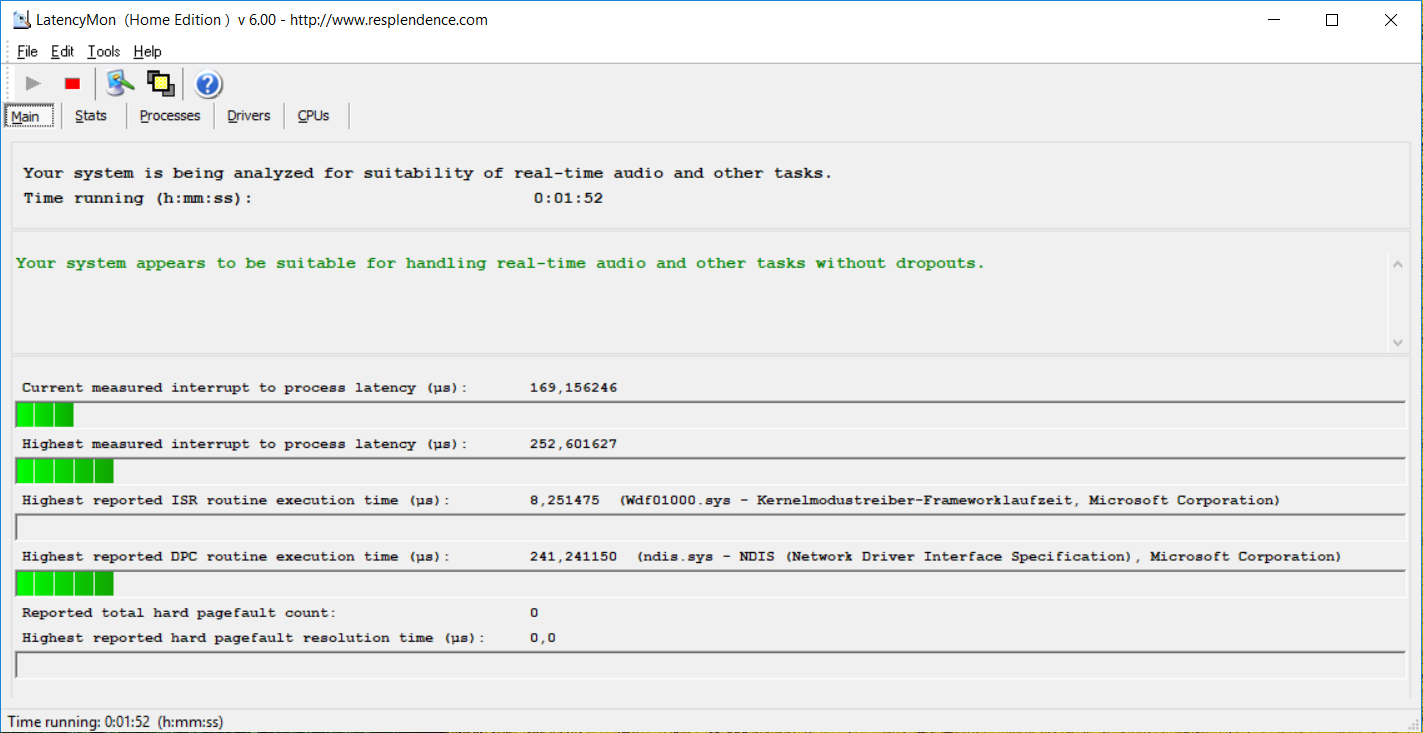Stop the latency monitor with red square
This screenshot has height=733, width=1423.
(x=72, y=84)
